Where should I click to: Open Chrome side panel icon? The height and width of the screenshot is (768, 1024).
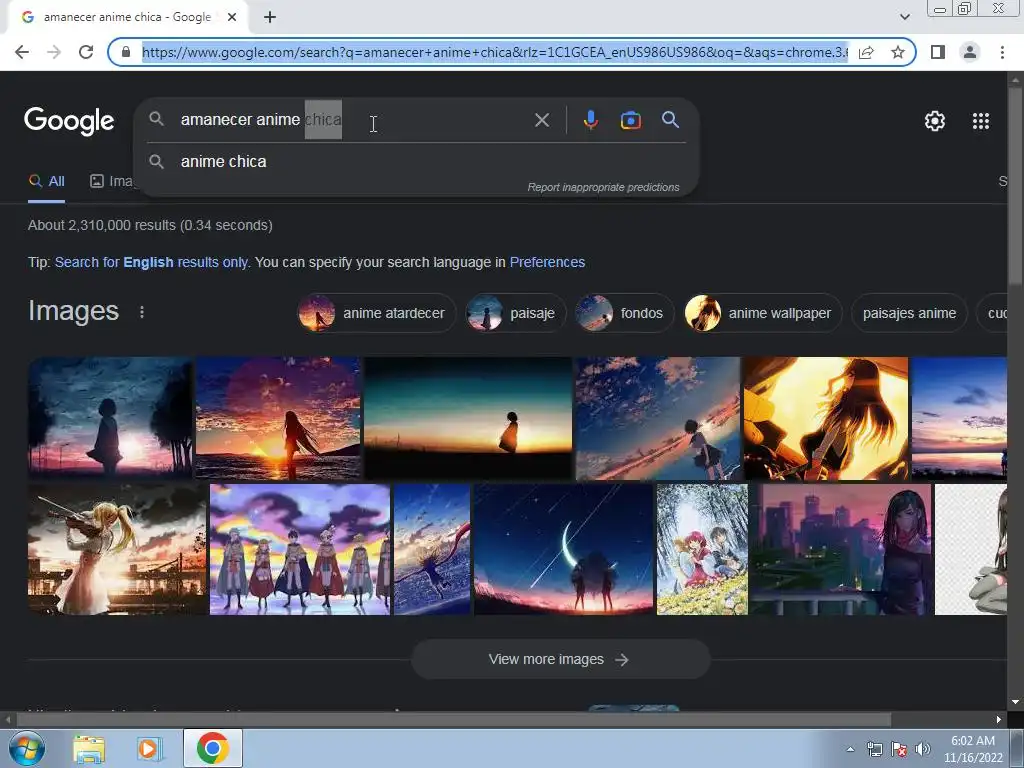(938, 52)
